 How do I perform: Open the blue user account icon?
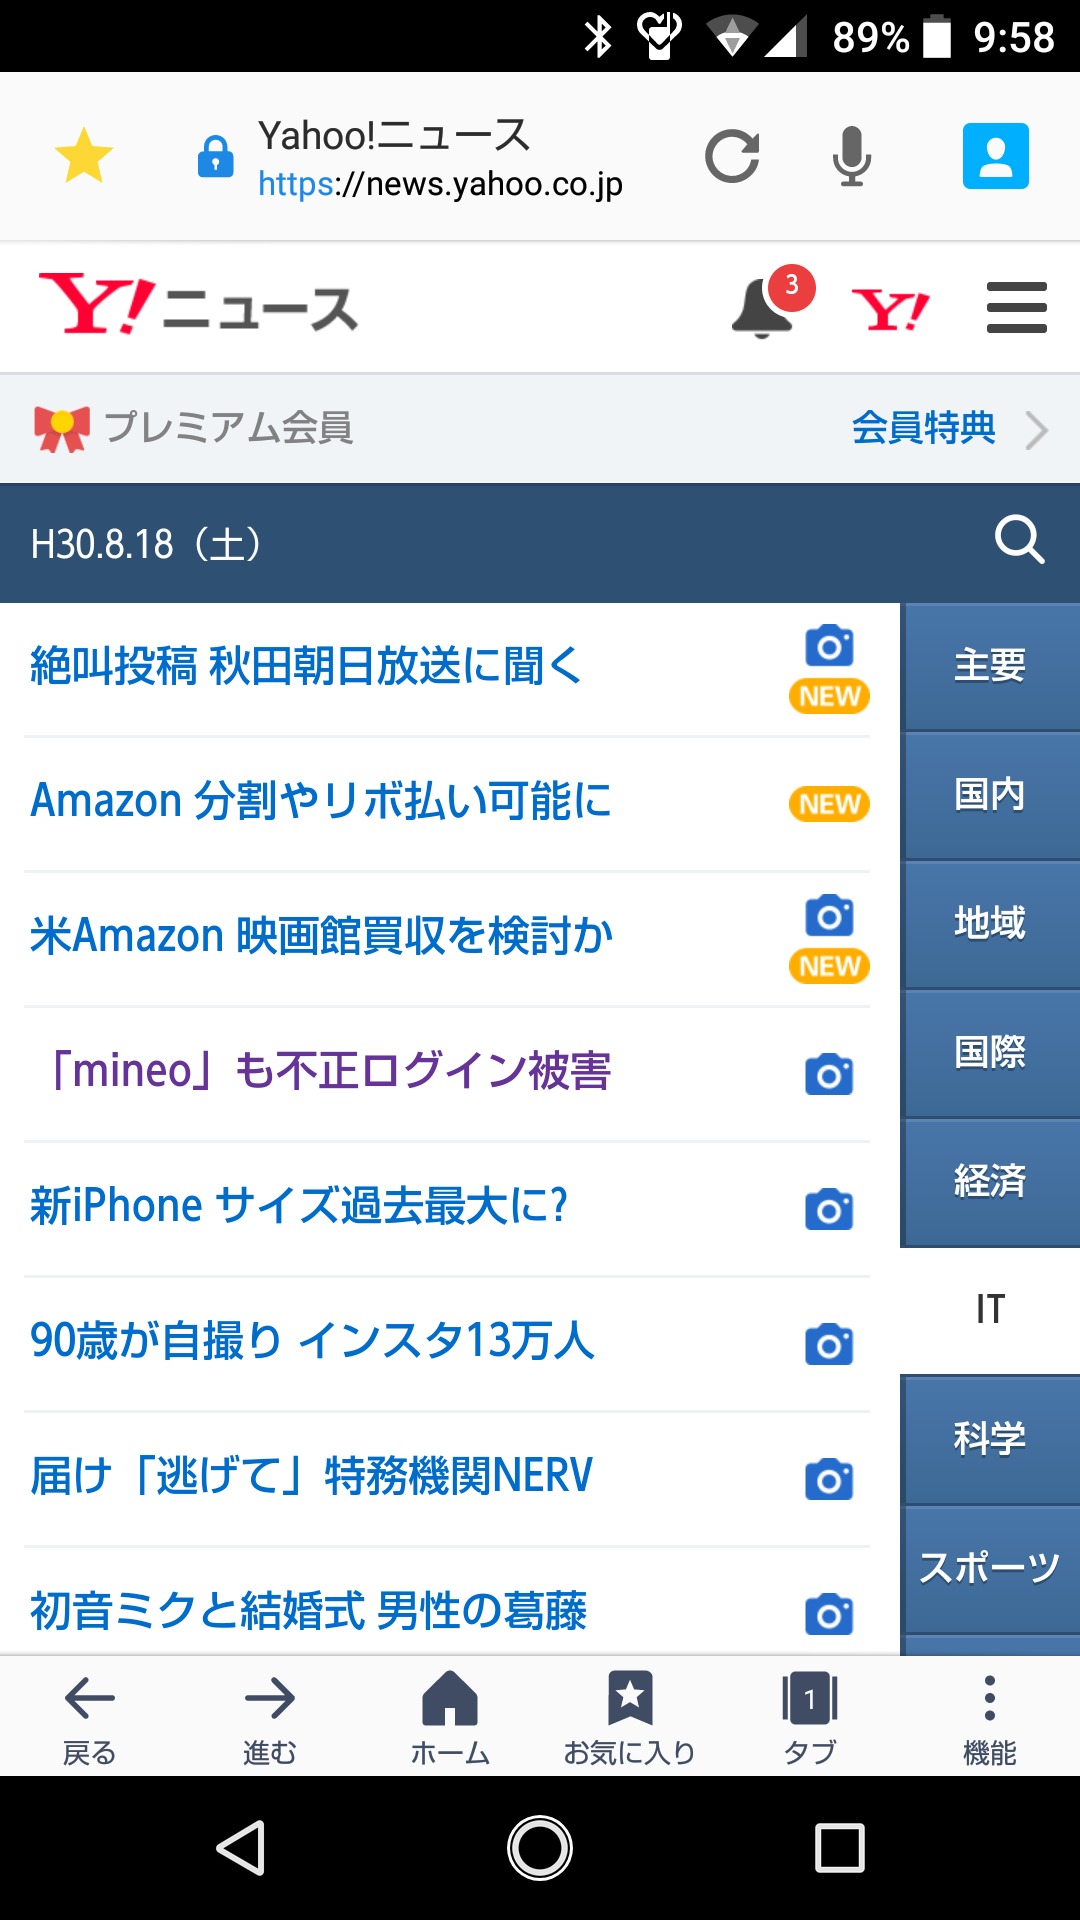pyautogui.click(x=995, y=156)
